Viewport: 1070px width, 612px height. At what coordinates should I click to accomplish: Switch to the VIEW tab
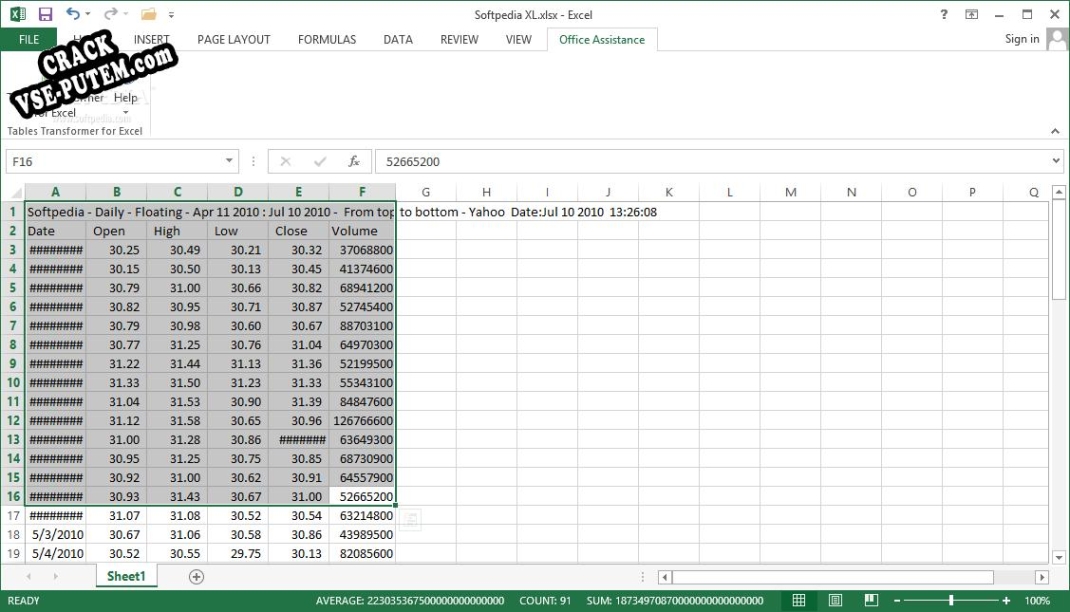519,40
